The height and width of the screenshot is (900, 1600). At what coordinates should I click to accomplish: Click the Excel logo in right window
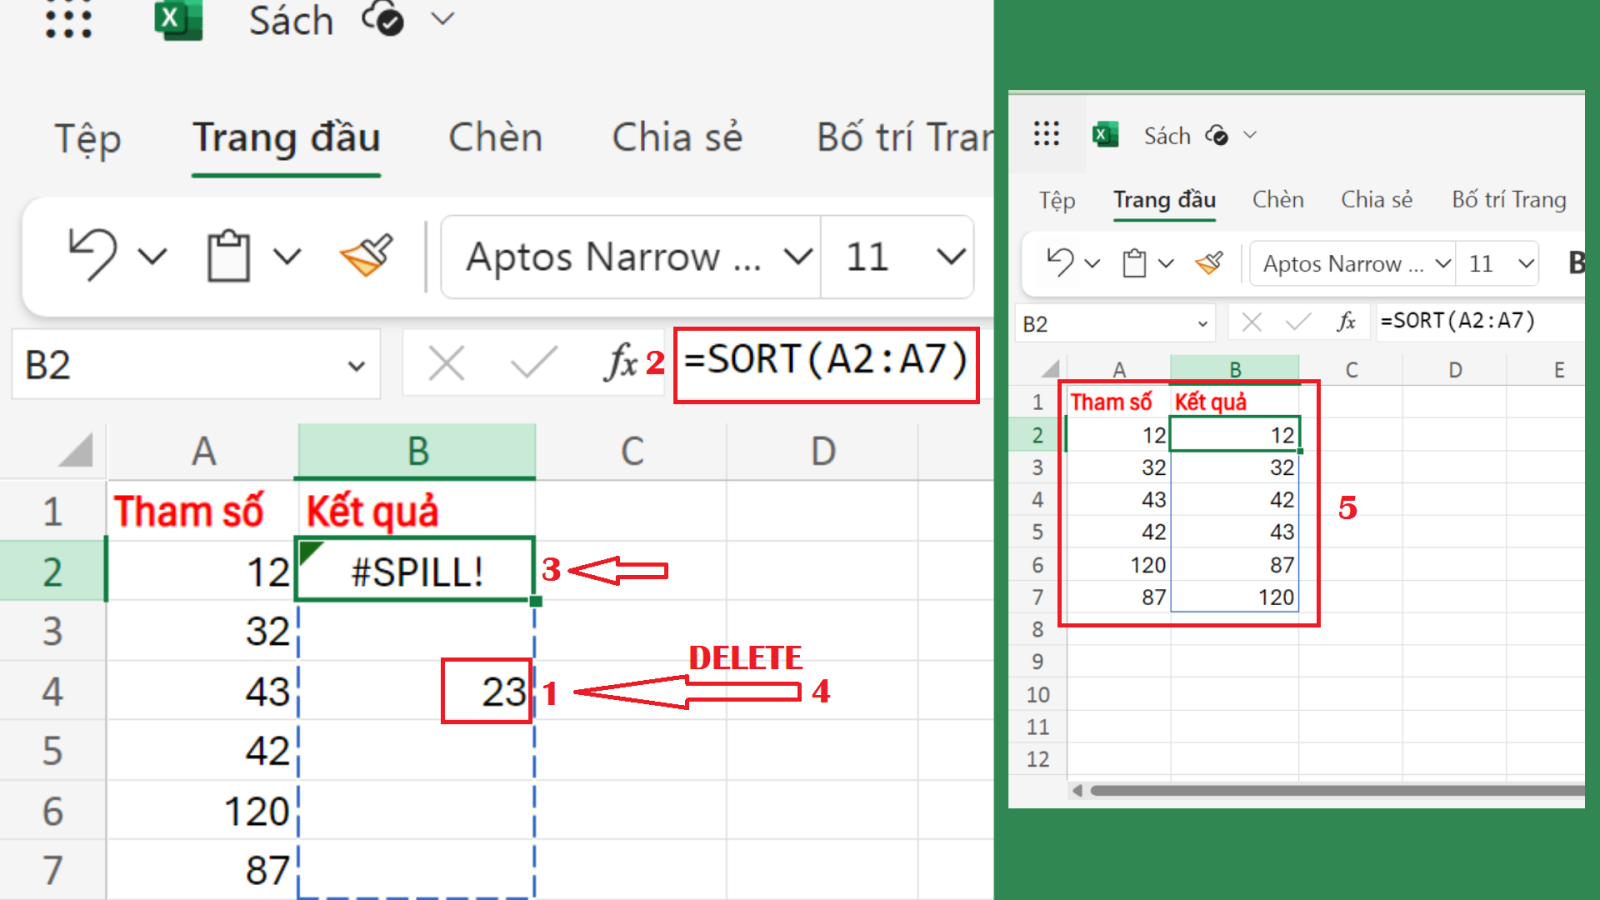(1105, 134)
